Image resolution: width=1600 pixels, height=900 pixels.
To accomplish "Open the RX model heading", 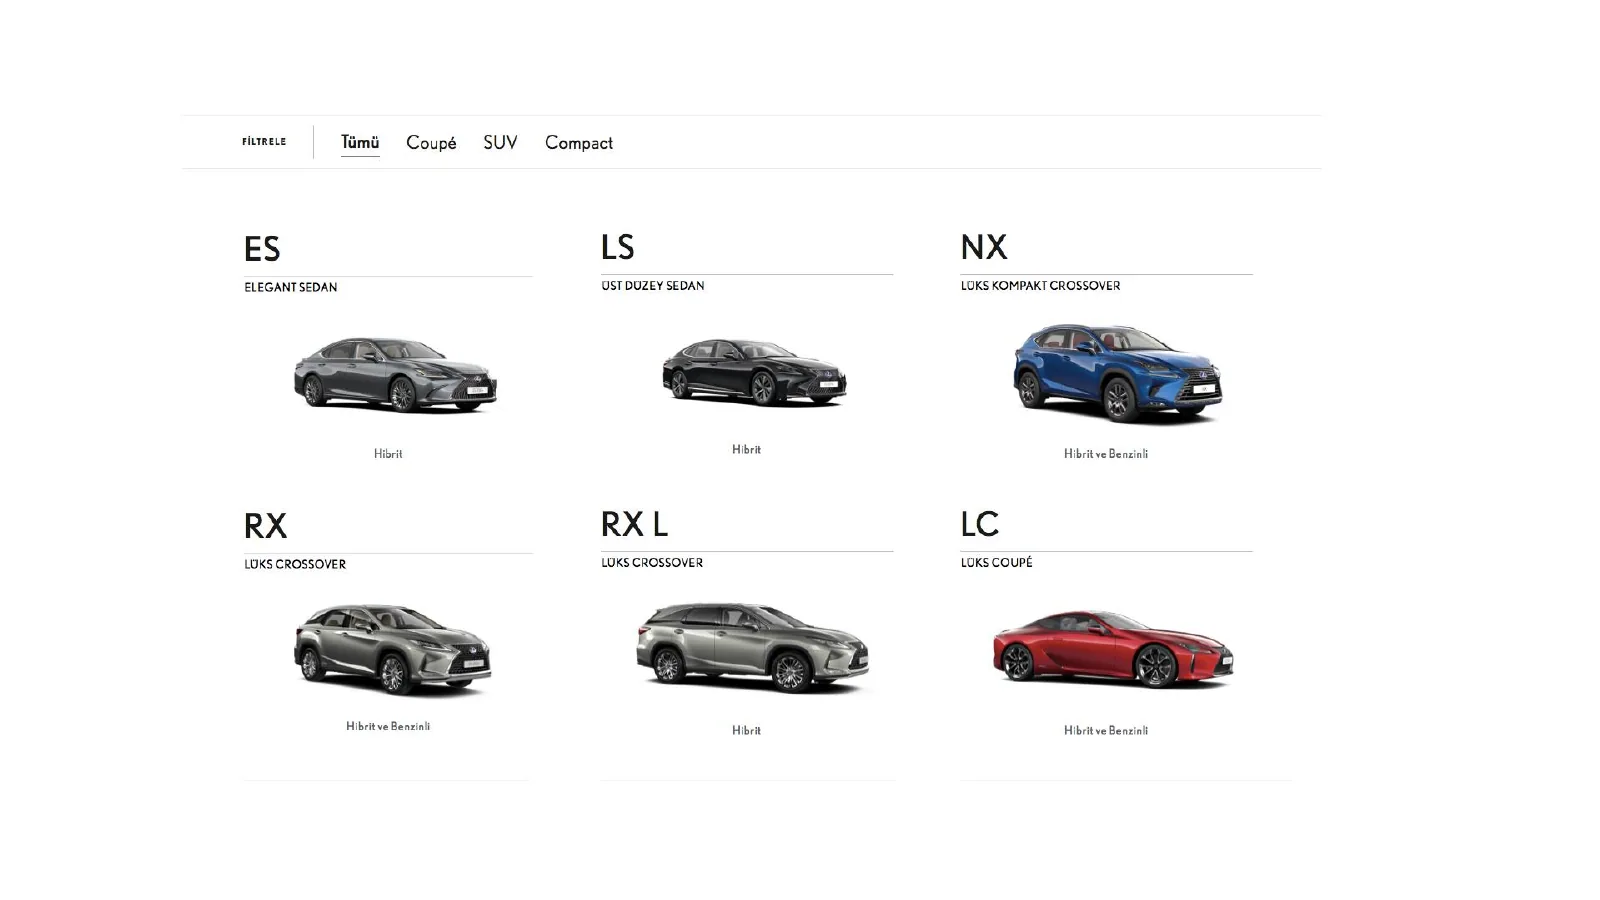I will (265, 526).
